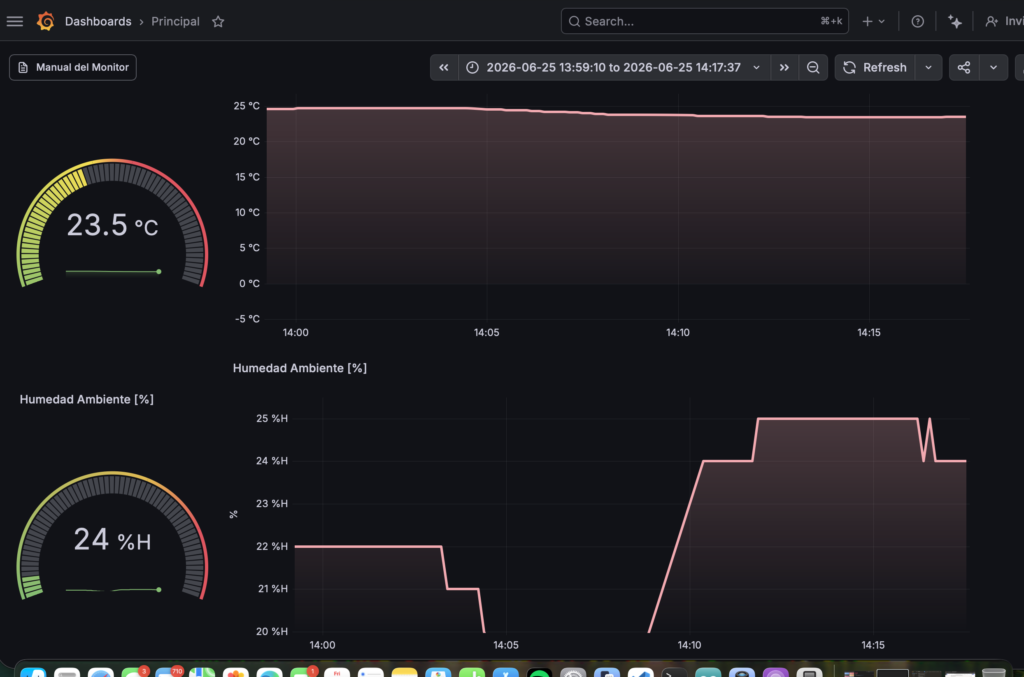Image resolution: width=1024 pixels, height=677 pixels.
Task: Click the Humedad Ambiente graph panel title
Action: pos(300,368)
